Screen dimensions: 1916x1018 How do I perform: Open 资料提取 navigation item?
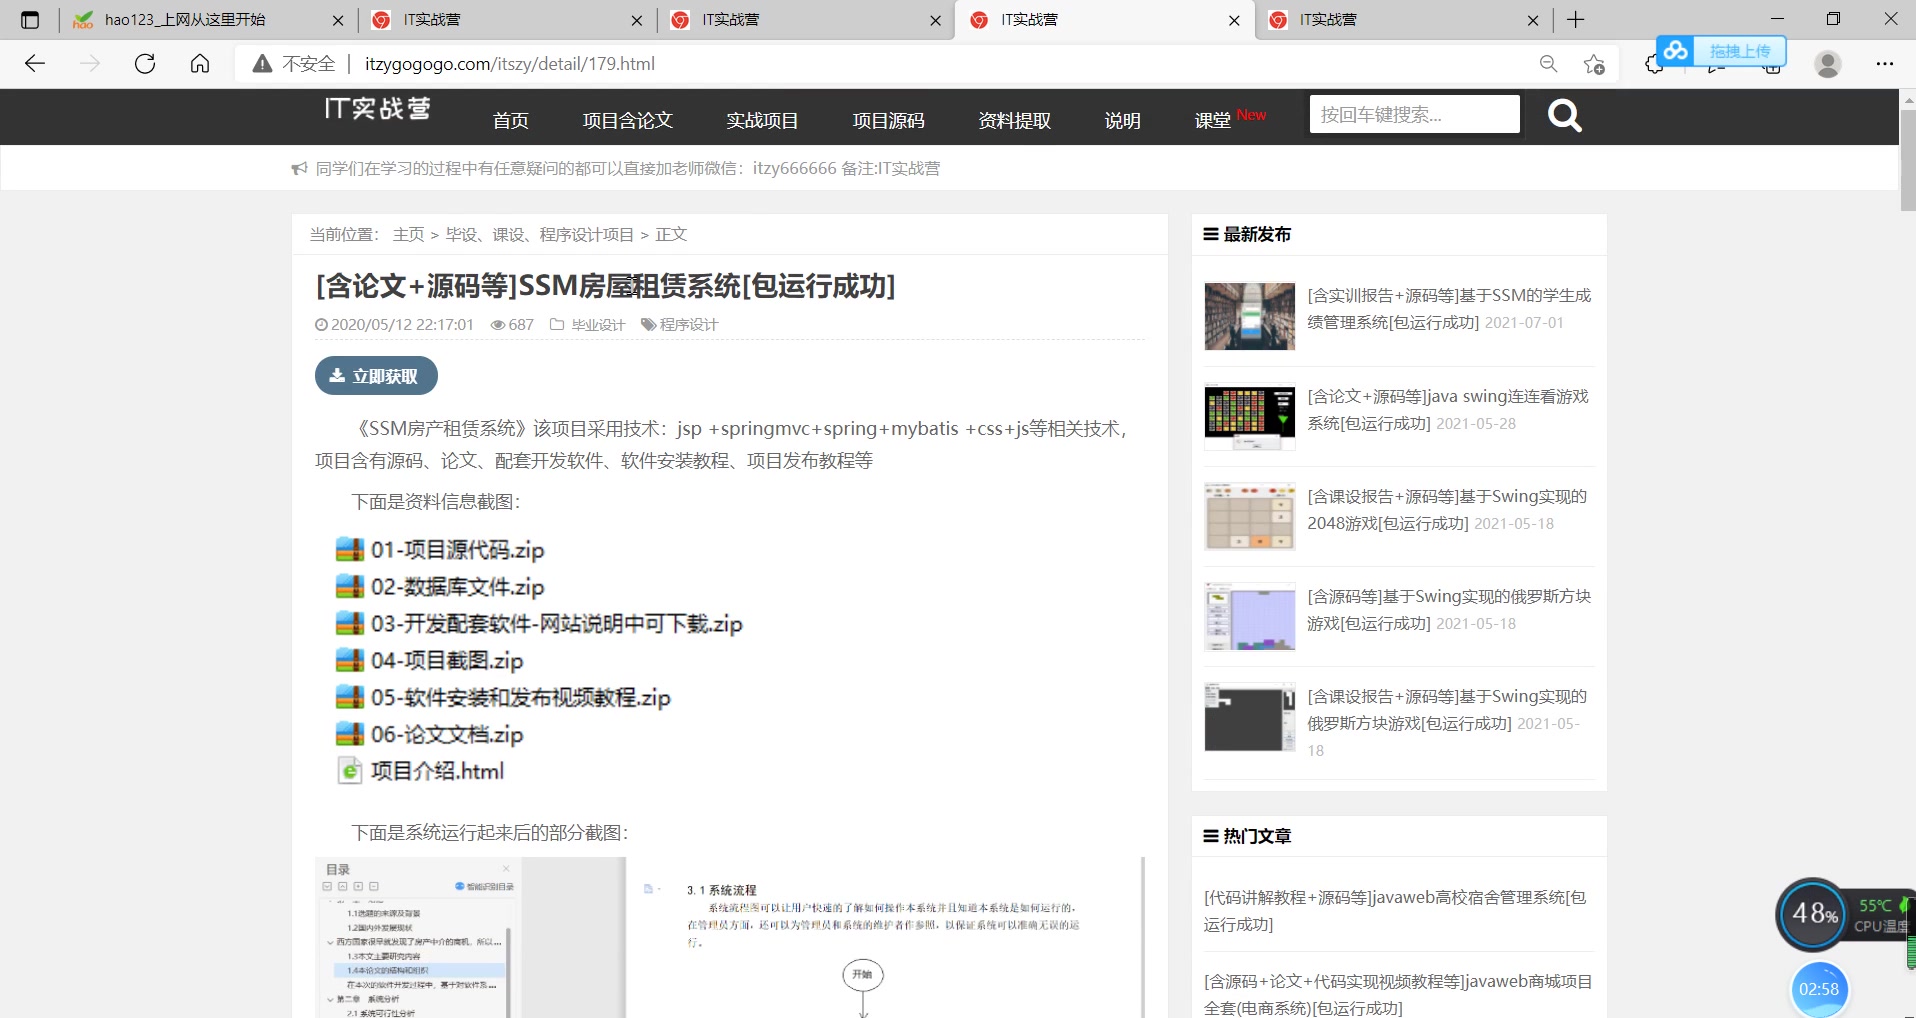coord(1015,121)
